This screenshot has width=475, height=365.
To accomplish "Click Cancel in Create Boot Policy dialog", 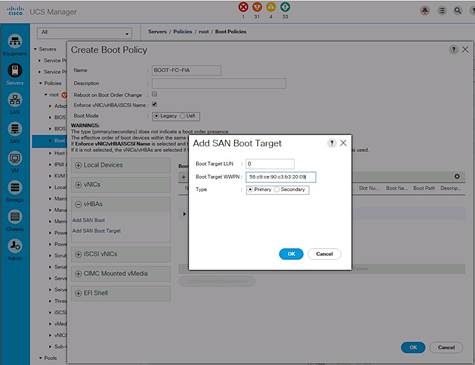I will coord(446,347).
